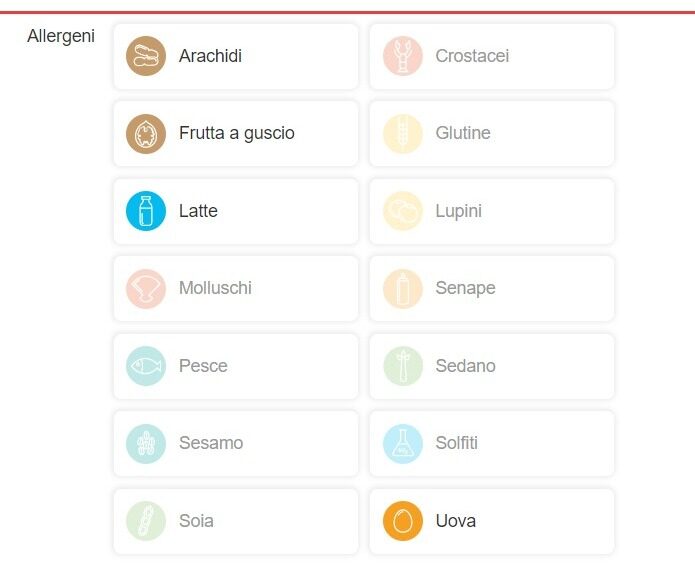Enable the Lupini allergen option
695x572 pixels.
pyautogui.click(x=492, y=211)
